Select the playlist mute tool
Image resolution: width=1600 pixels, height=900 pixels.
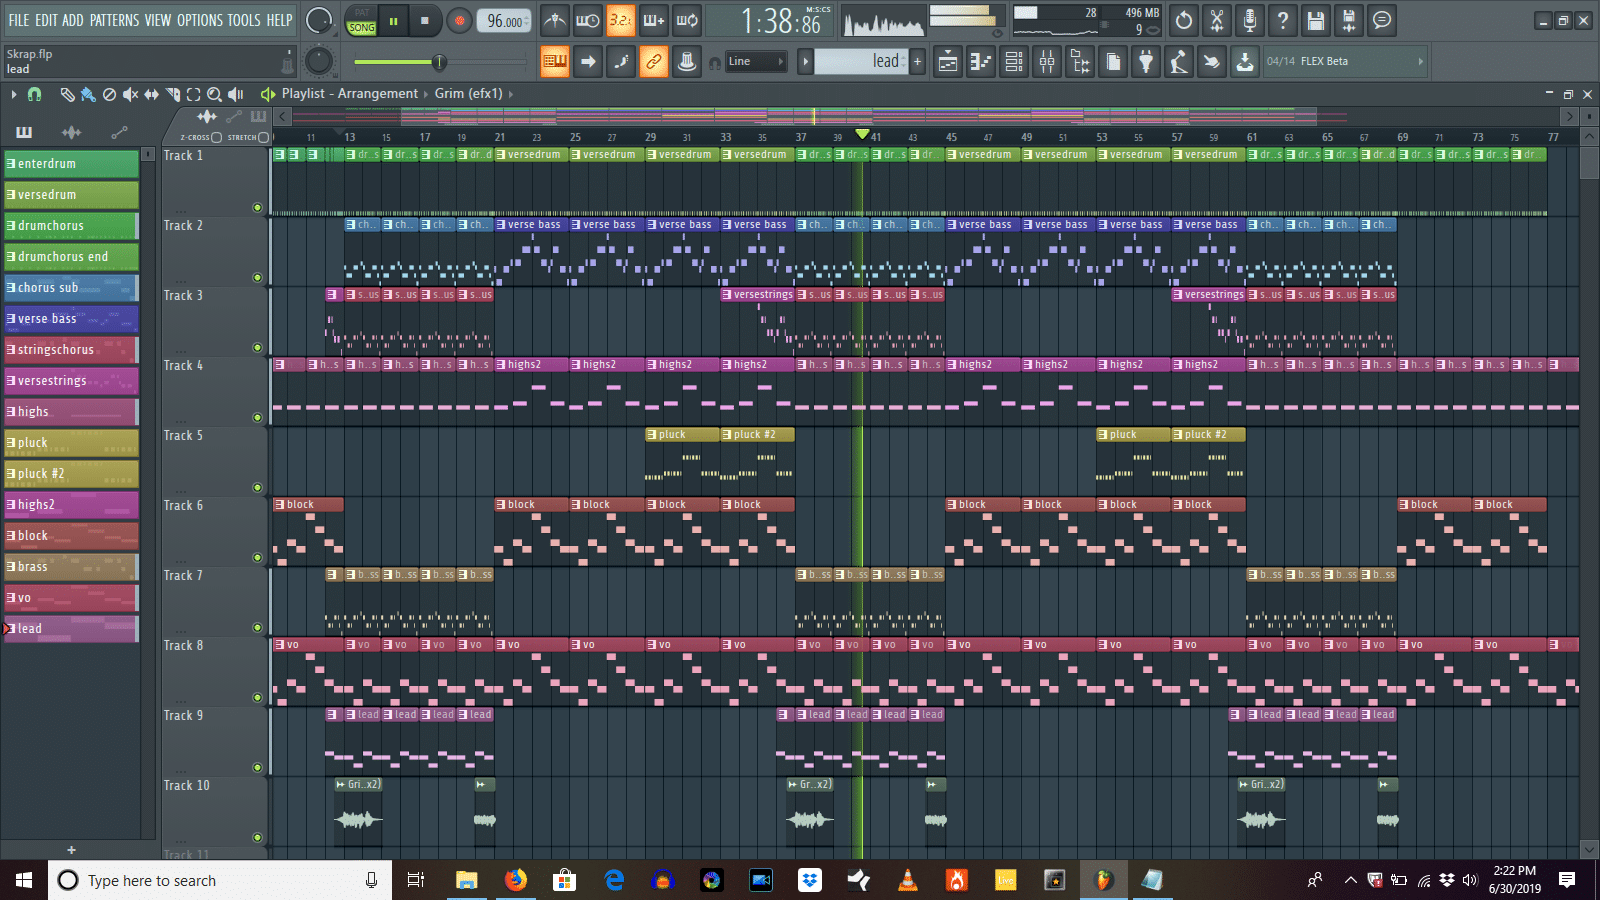coord(130,94)
